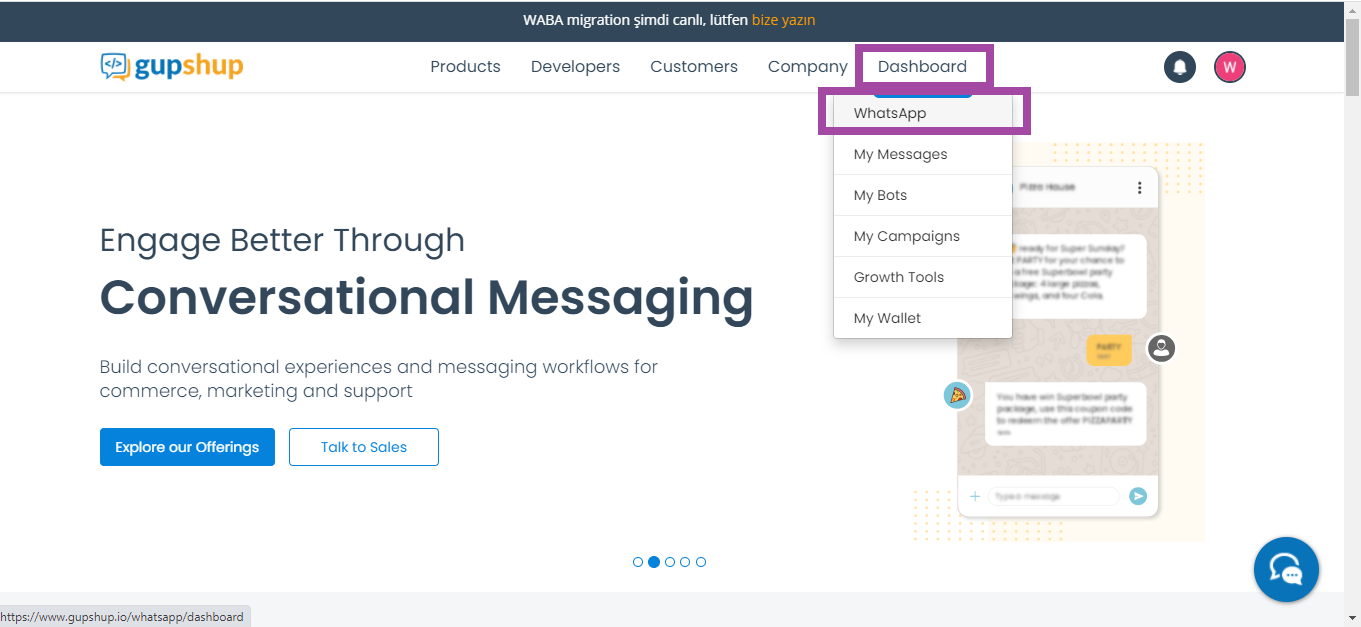Switch to the fourth carousel slide dot
Viewport: 1361px width, 627px height.
(x=685, y=562)
